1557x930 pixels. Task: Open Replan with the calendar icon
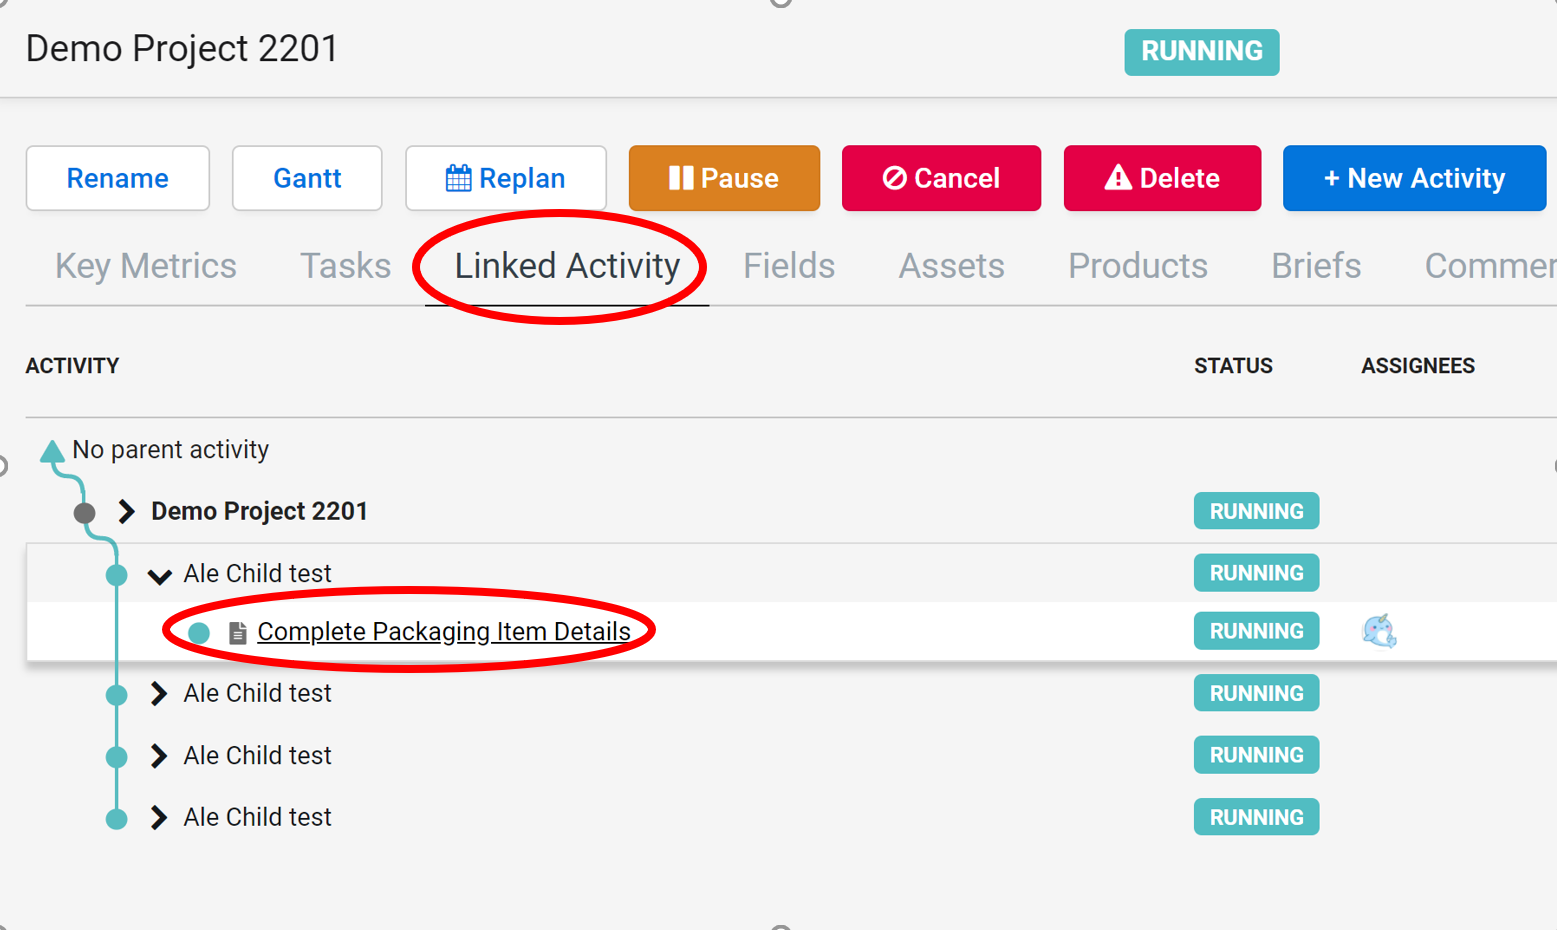[x=505, y=178]
